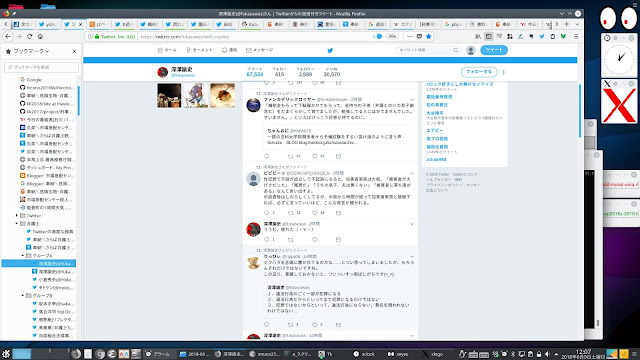Retweet the りっぴぃ tweet
This screenshot has height=360, width=640.
pyautogui.click(x=291, y=325)
